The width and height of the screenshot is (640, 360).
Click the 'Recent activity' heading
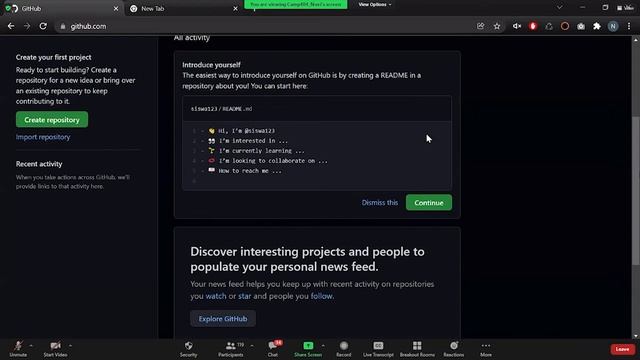coord(39,164)
